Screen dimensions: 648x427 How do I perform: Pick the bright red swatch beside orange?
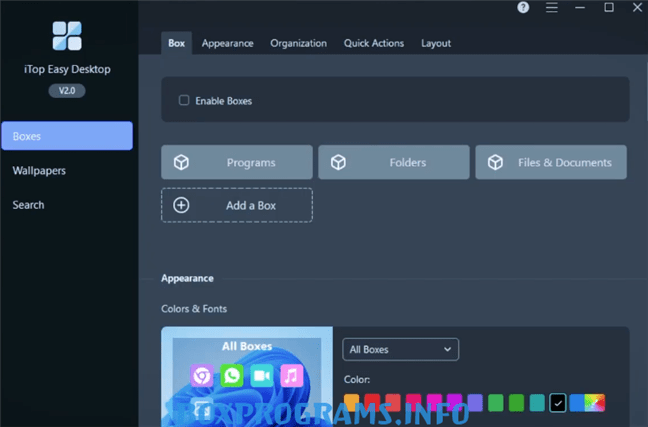click(x=372, y=403)
